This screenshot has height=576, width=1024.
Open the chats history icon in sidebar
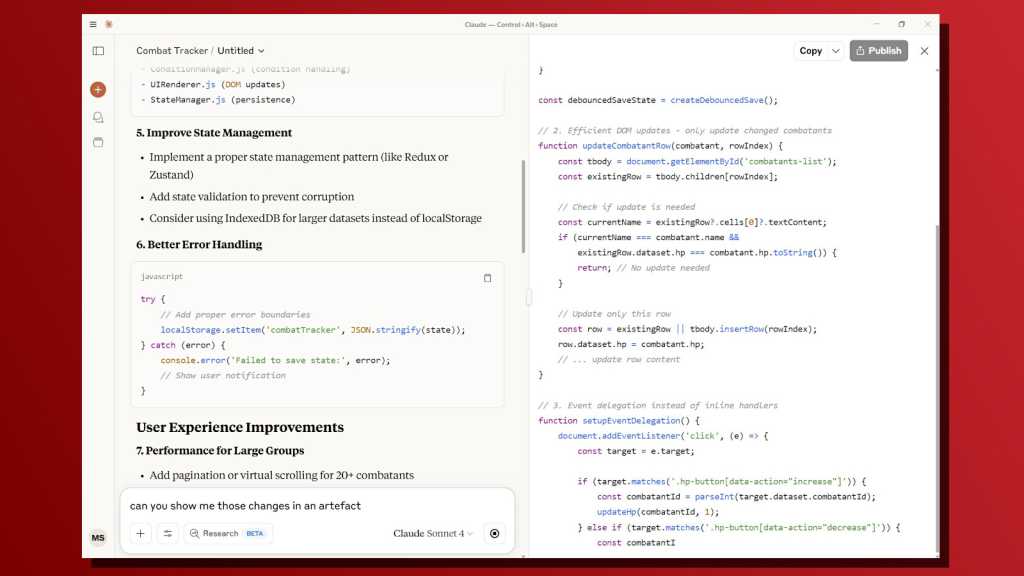point(98,117)
